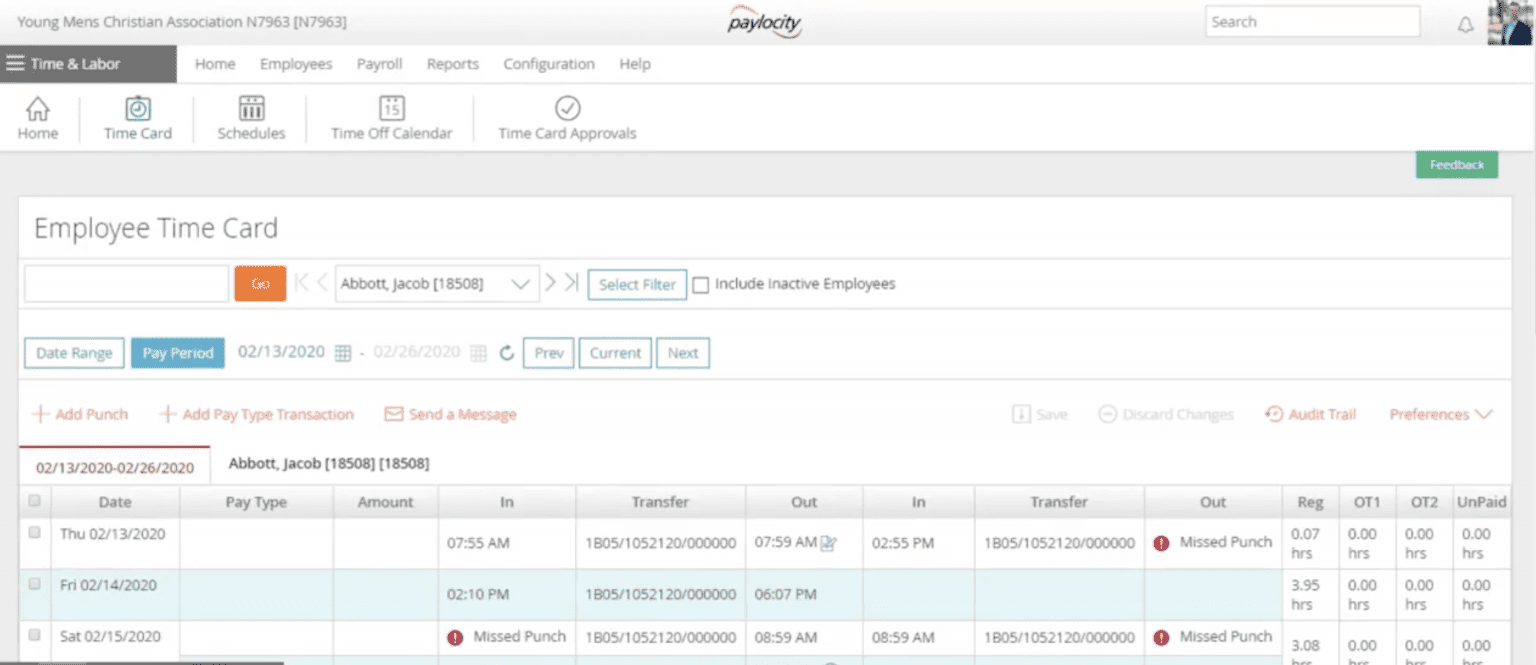
Task: Click the edit icon on the 07:59 AM punch
Action: point(830,542)
